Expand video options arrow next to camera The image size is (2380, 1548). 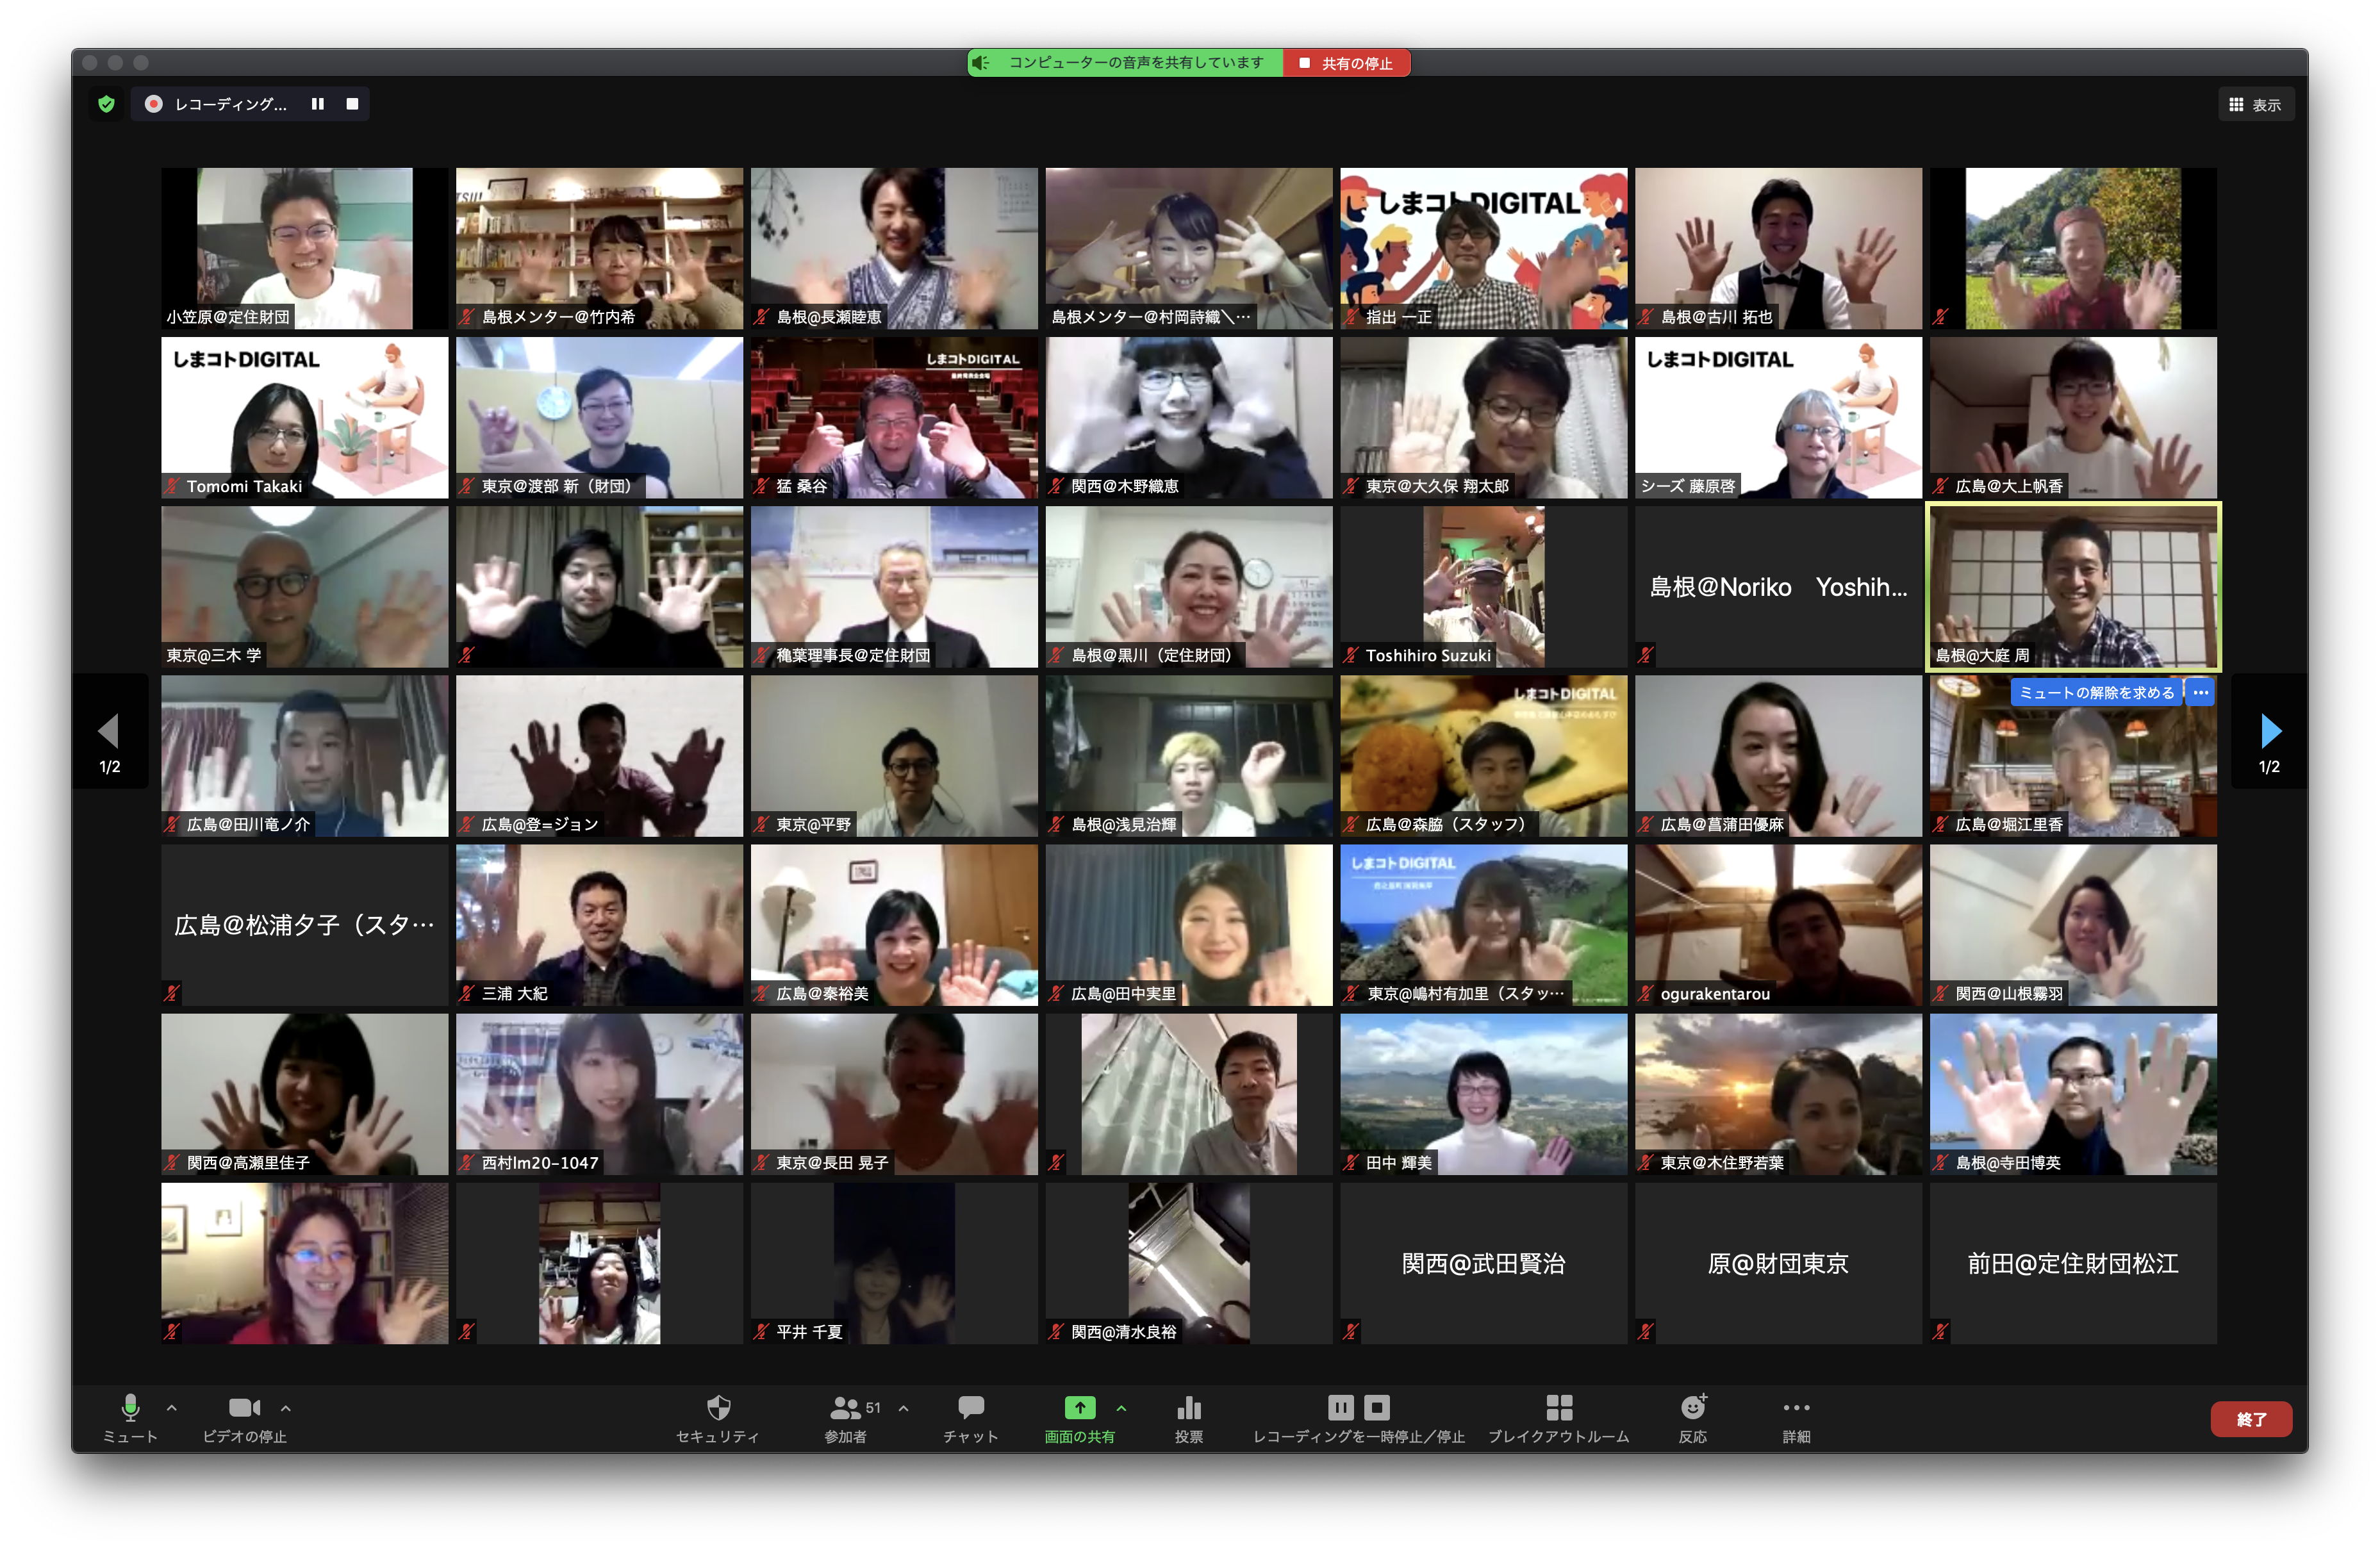[286, 1408]
